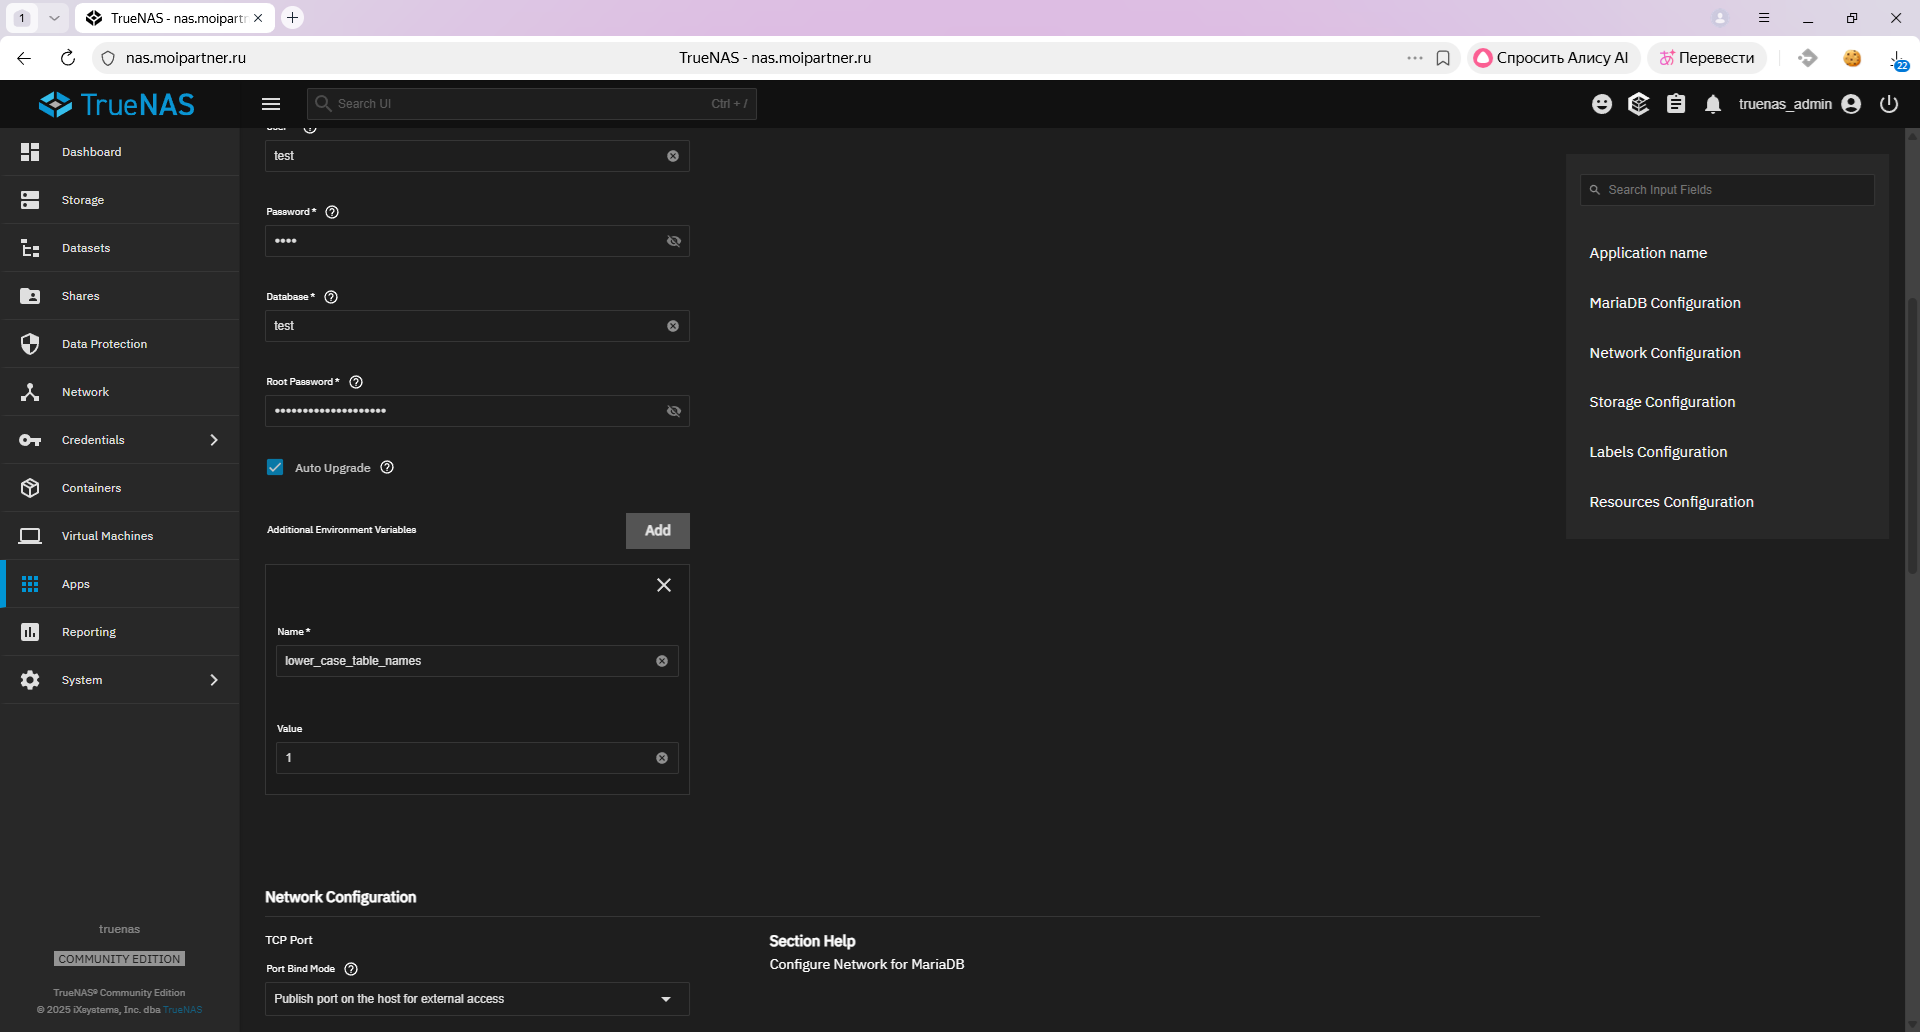Open the Virtual Machines page

coord(107,536)
